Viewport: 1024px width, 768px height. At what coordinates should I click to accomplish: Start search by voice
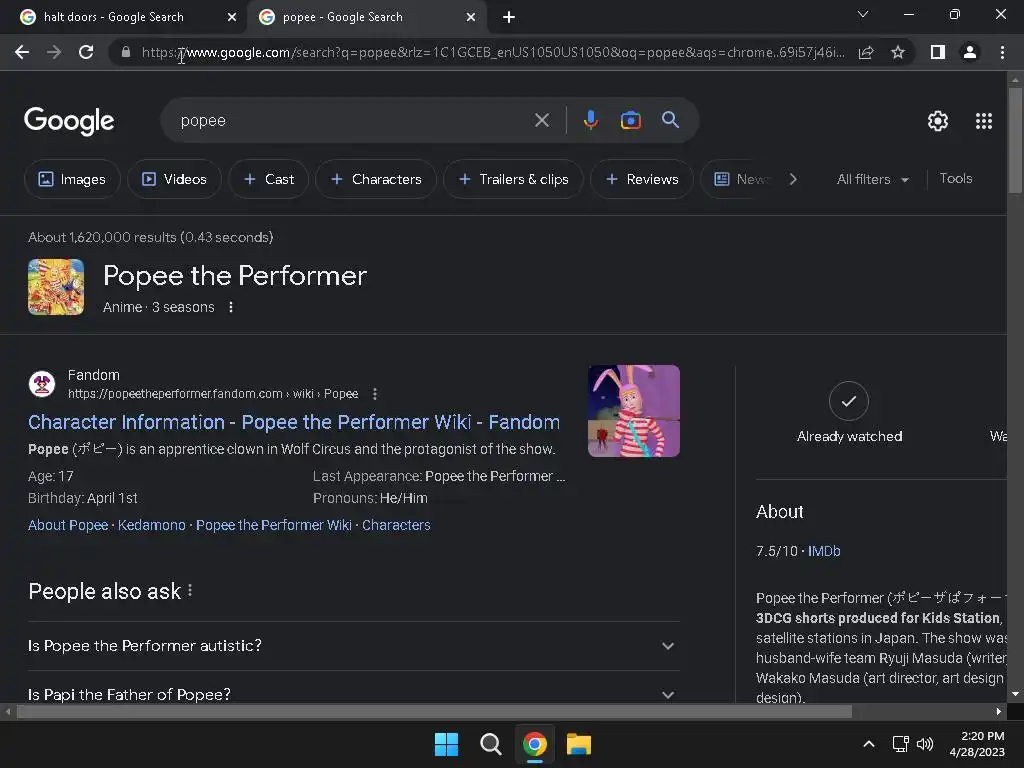click(x=590, y=120)
